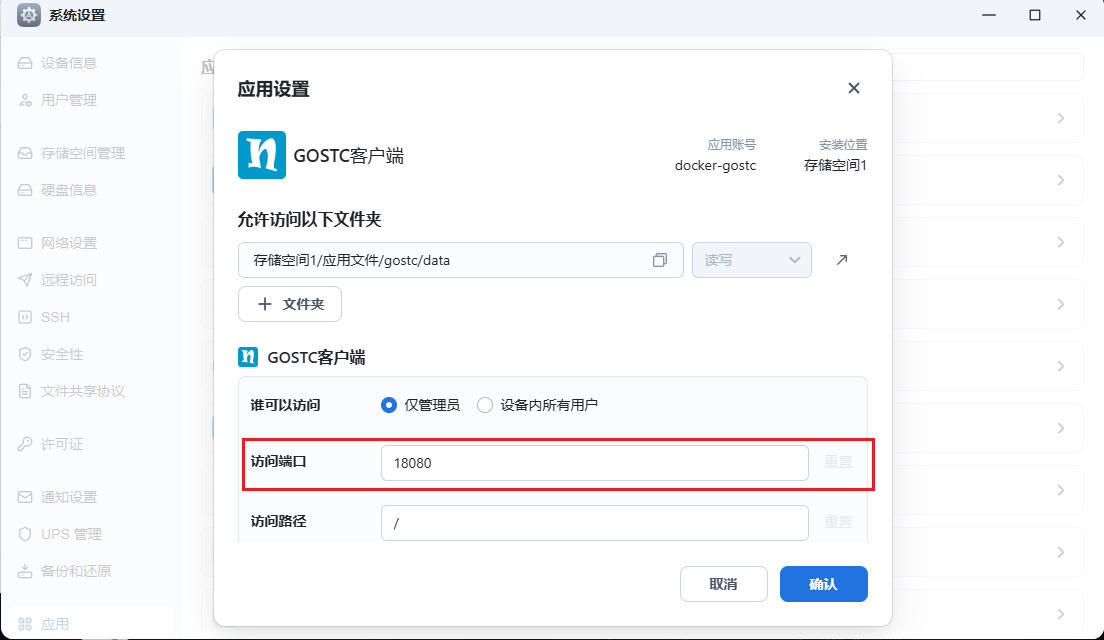
Task: Close the 应用设置 dialog with X
Action: point(853,88)
